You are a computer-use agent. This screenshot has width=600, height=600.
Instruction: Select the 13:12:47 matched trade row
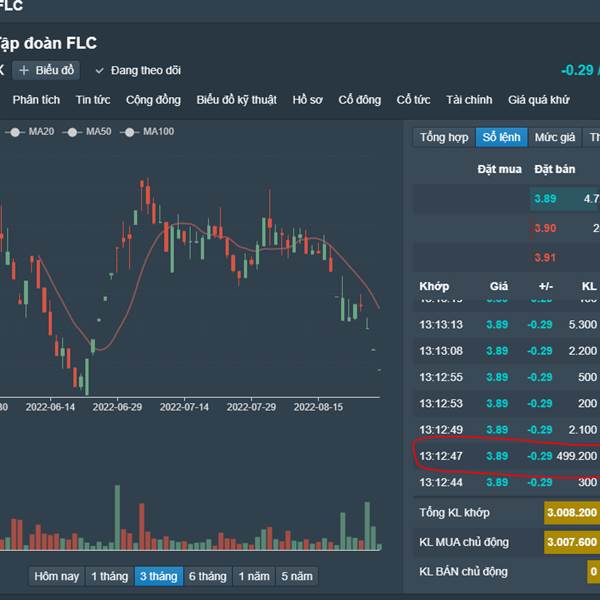tap(507, 456)
